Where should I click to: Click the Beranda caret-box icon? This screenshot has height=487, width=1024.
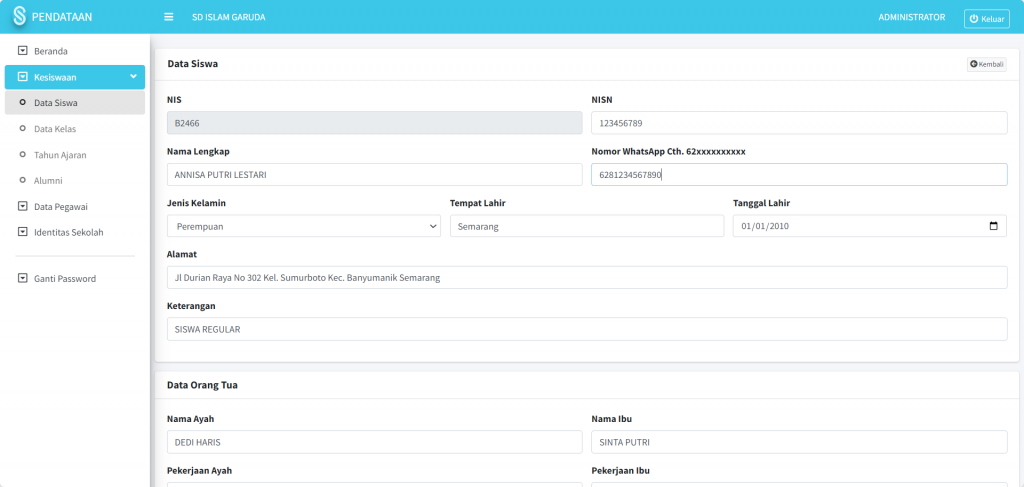point(23,51)
